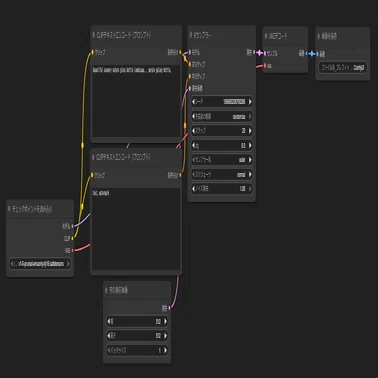Decrease 高さ height with its left arrow
Image resolution: width=378 pixels, height=378 pixels.
tap(109, 336)
